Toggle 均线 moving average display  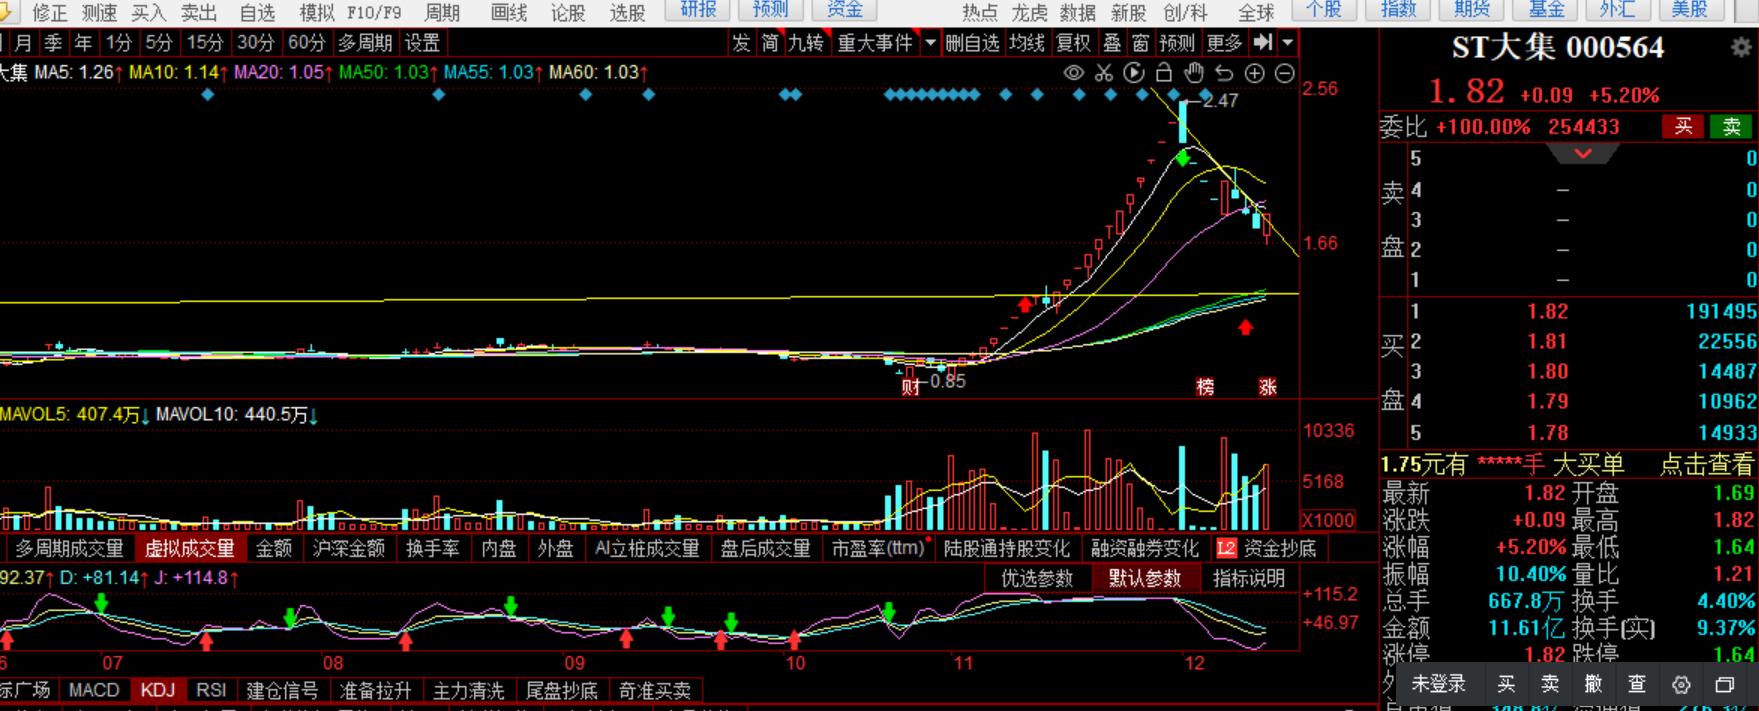point(1026,43)
